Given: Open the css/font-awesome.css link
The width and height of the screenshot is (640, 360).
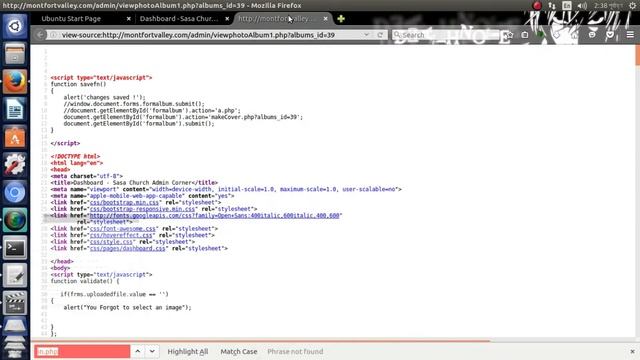Looking at the screenshot, I should [122, 229].
